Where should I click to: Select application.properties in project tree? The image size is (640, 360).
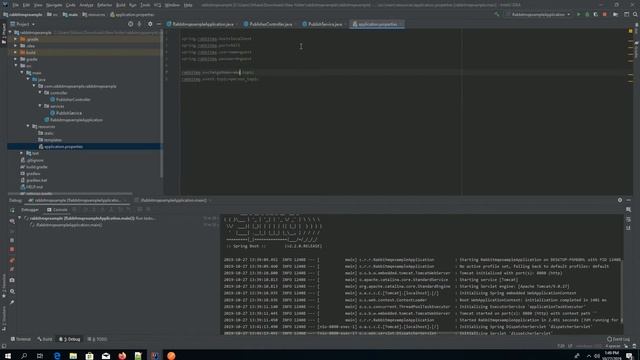point(63,147)
